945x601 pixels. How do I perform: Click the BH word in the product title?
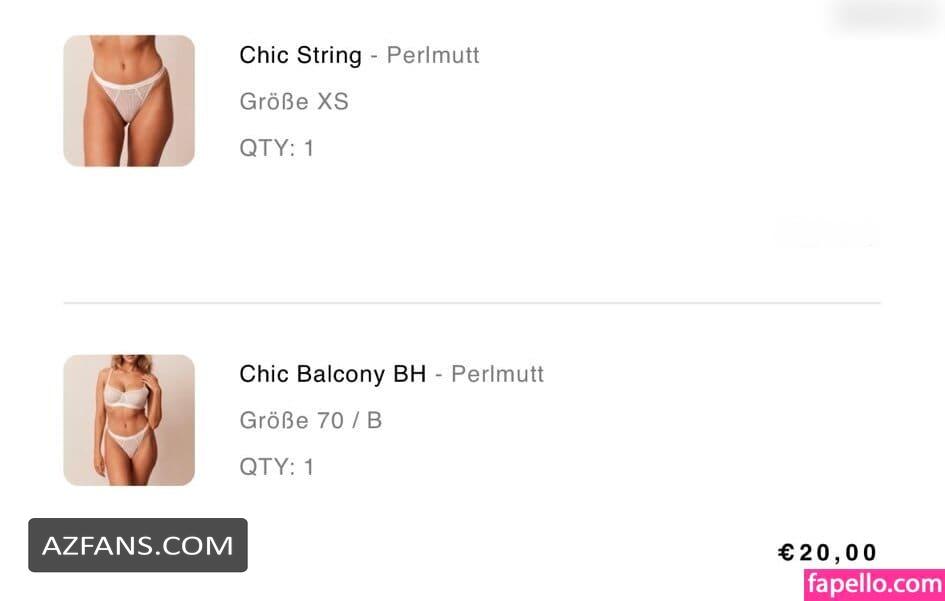409,374
